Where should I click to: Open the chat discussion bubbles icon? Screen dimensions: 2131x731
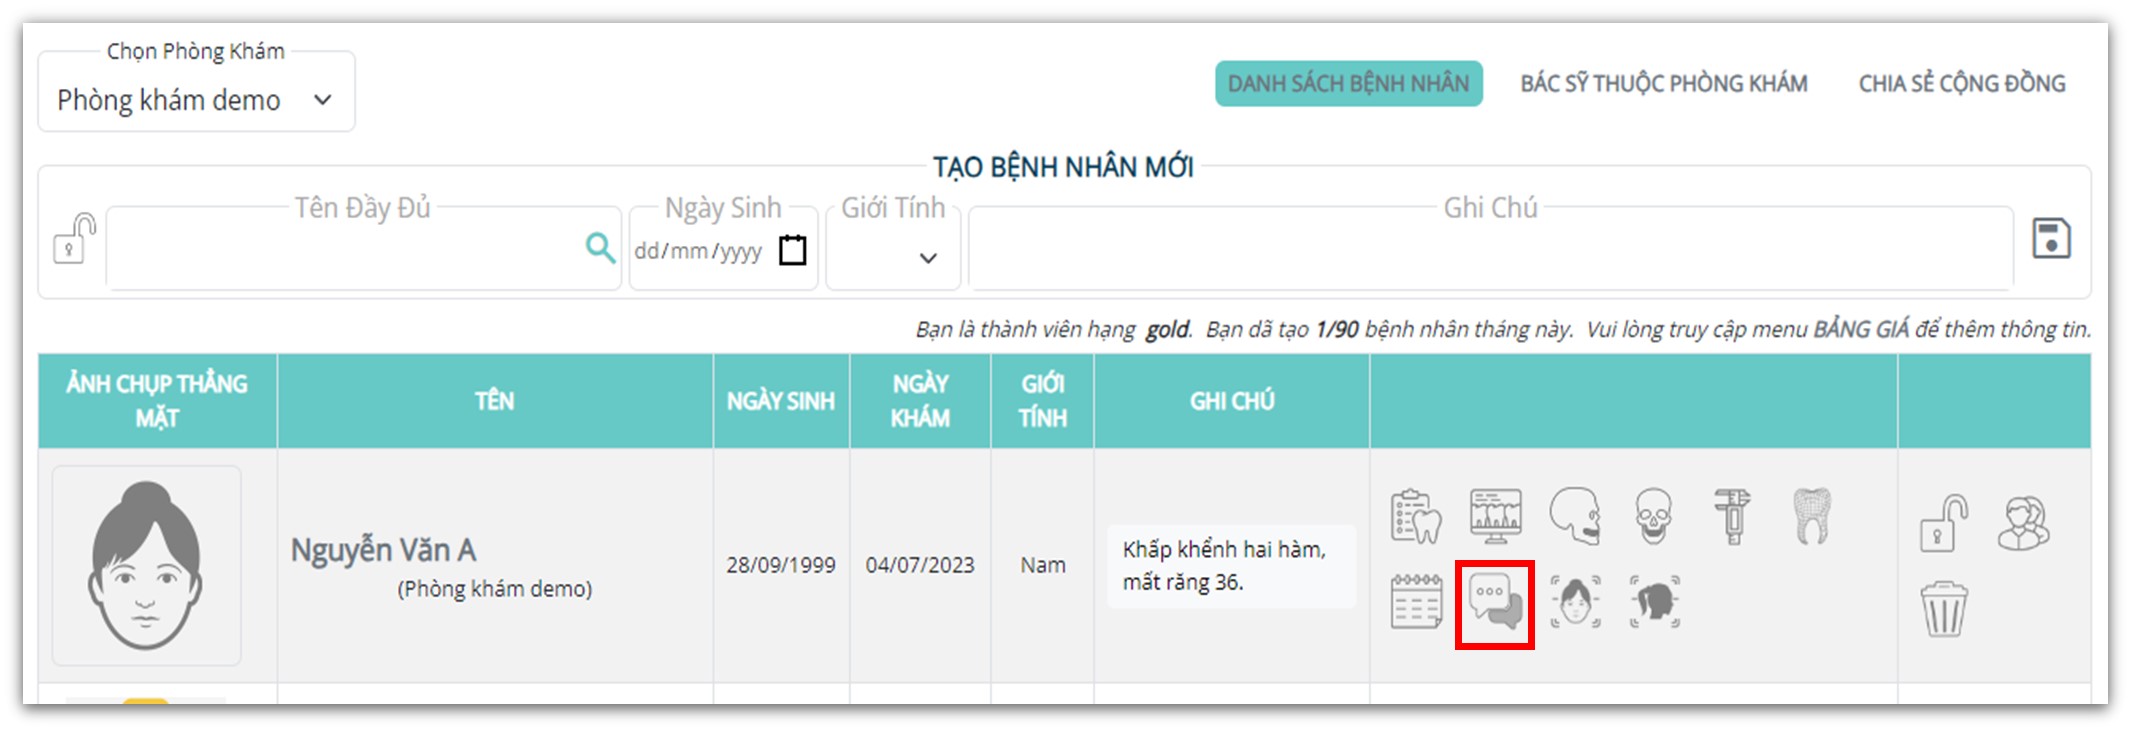pyautogui.click(x=1496, y=602)
